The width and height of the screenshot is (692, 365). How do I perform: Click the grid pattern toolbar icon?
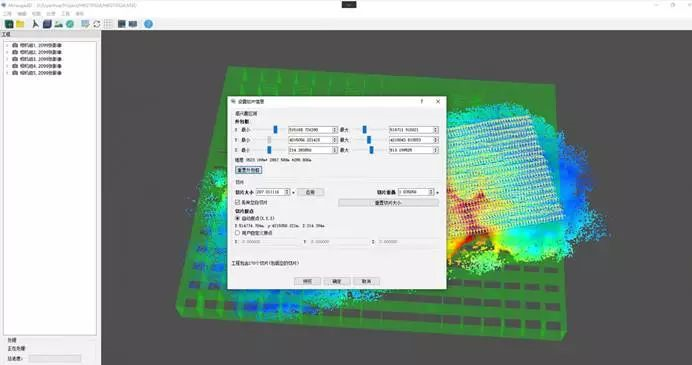(108, 24)
